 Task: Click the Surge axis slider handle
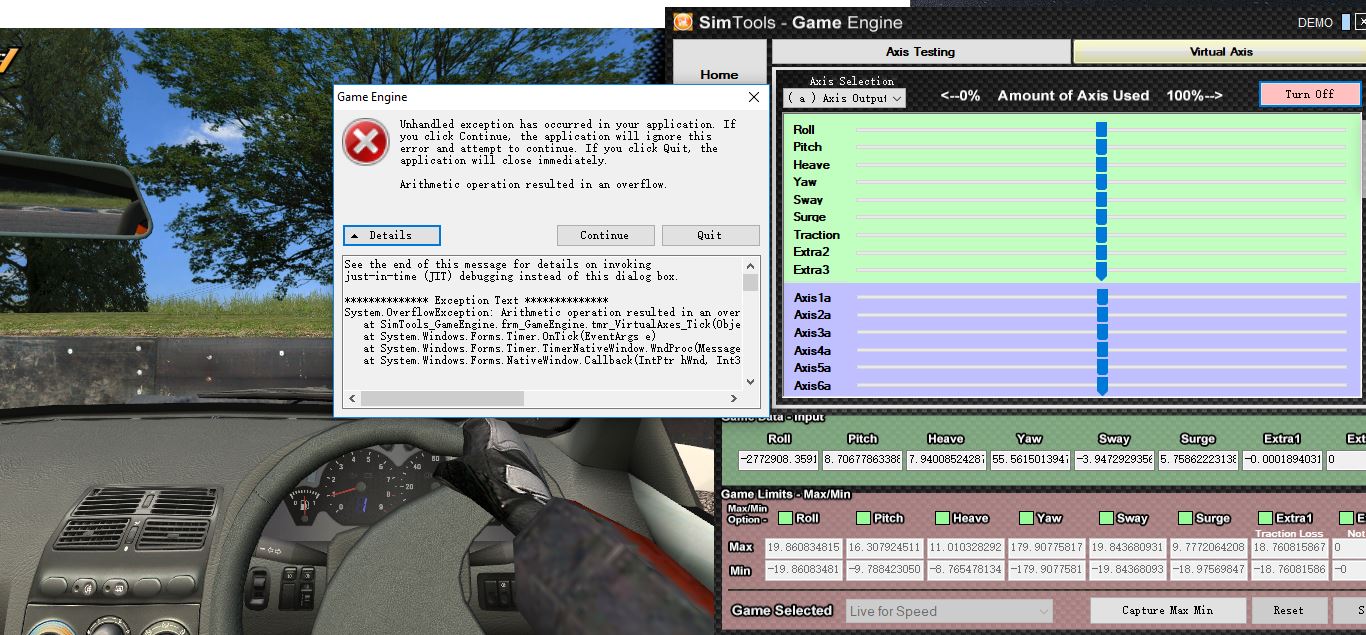(1101, 217)
